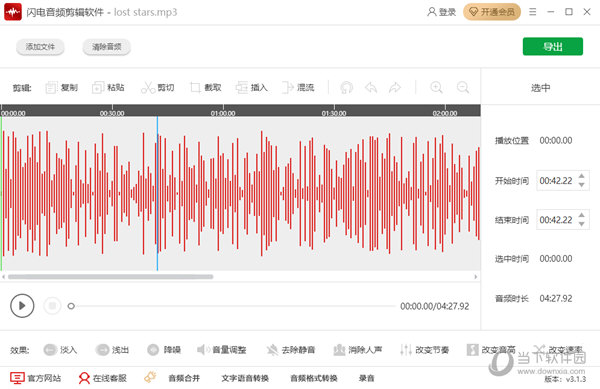Click the horizontal waveform scrollbar thumb
Viewport: 600px width, 389px height.
pos(111,277)
